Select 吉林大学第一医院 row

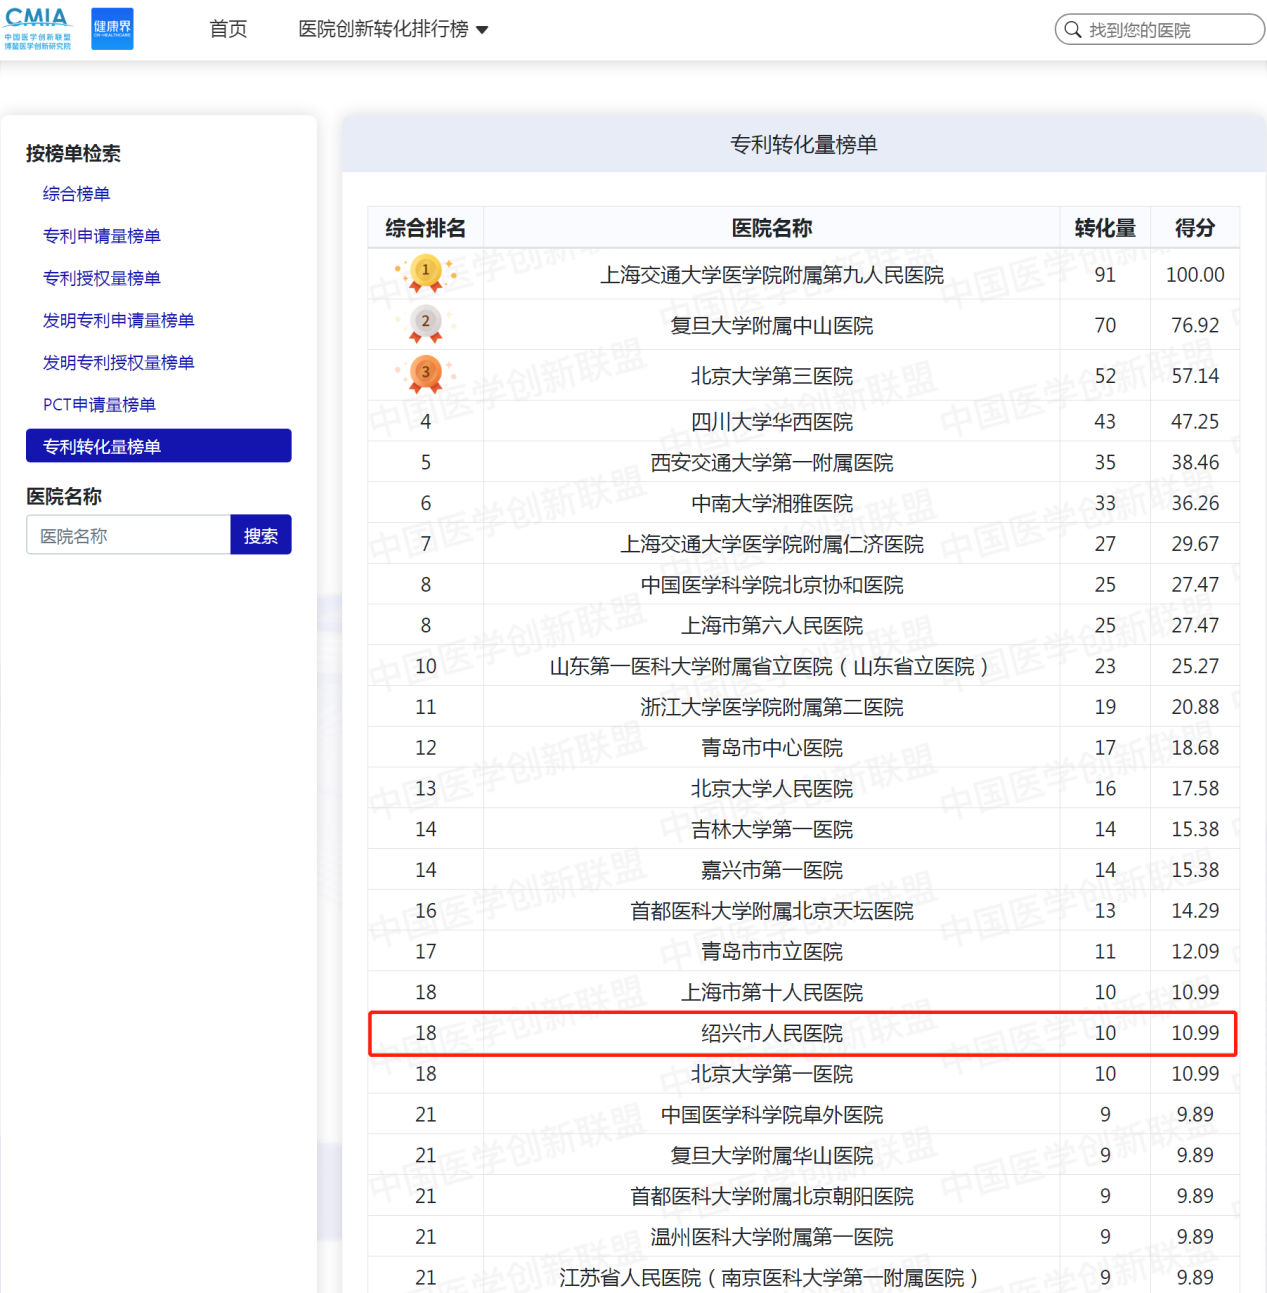(804, 829)
